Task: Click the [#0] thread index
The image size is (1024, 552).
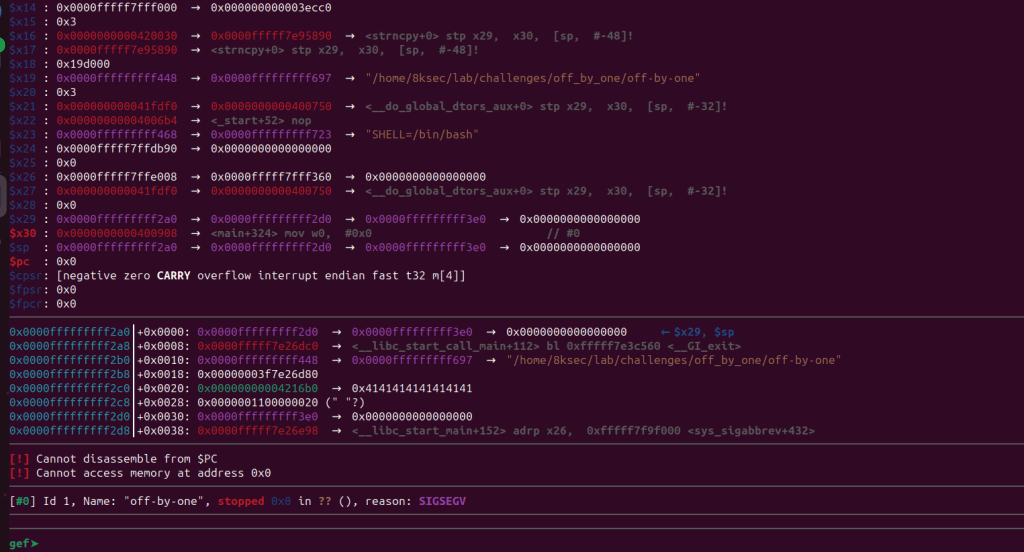Action: click(x=23, y=501)
